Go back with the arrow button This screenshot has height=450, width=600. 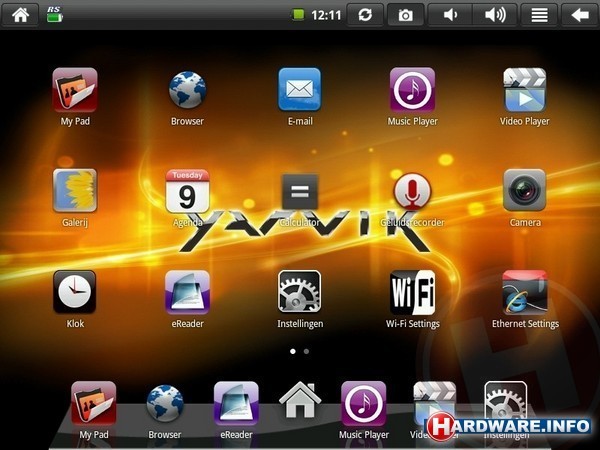click(580, 15)
